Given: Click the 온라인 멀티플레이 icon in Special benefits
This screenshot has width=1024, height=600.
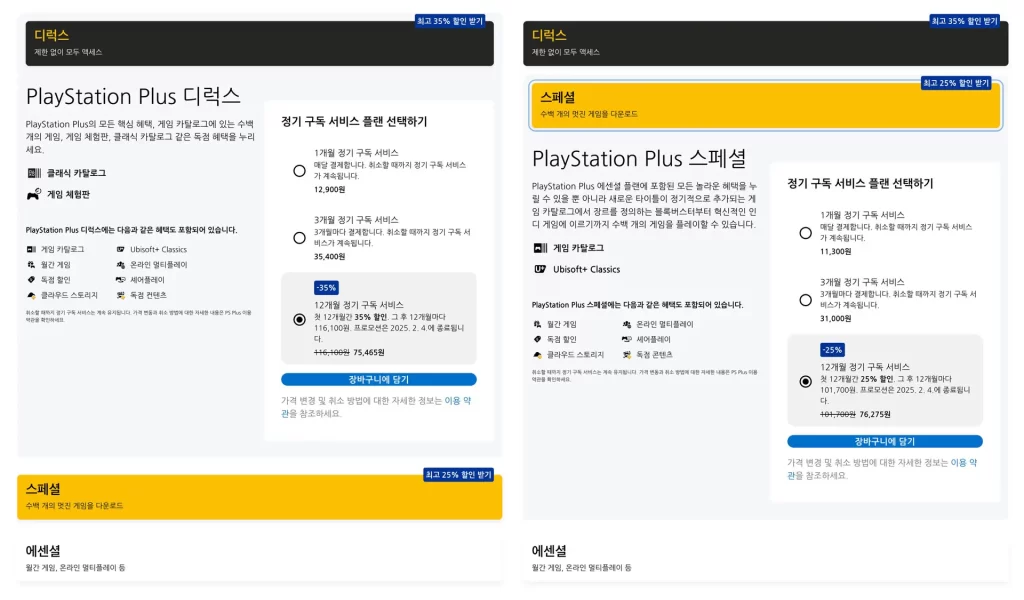Looking at the screenshot, I should [628, 323].
